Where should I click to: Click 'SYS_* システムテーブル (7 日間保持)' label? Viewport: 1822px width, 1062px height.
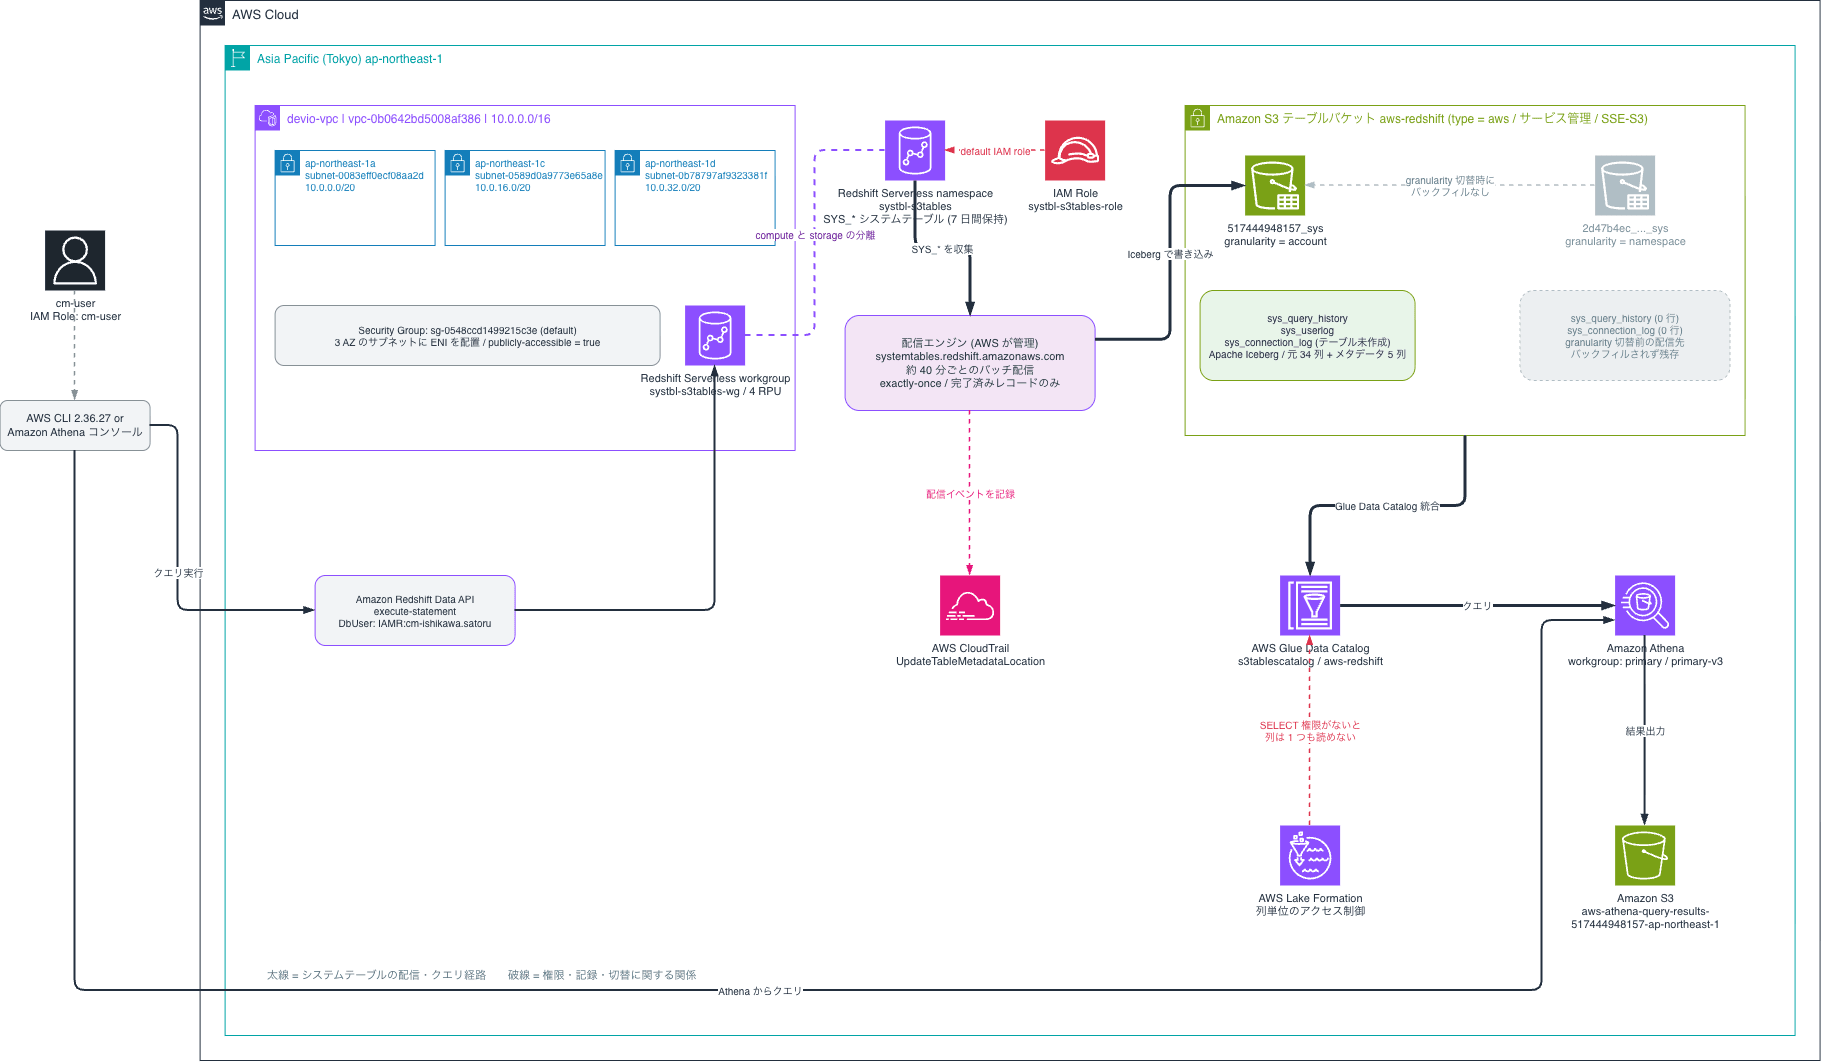(x=915, y=219)
